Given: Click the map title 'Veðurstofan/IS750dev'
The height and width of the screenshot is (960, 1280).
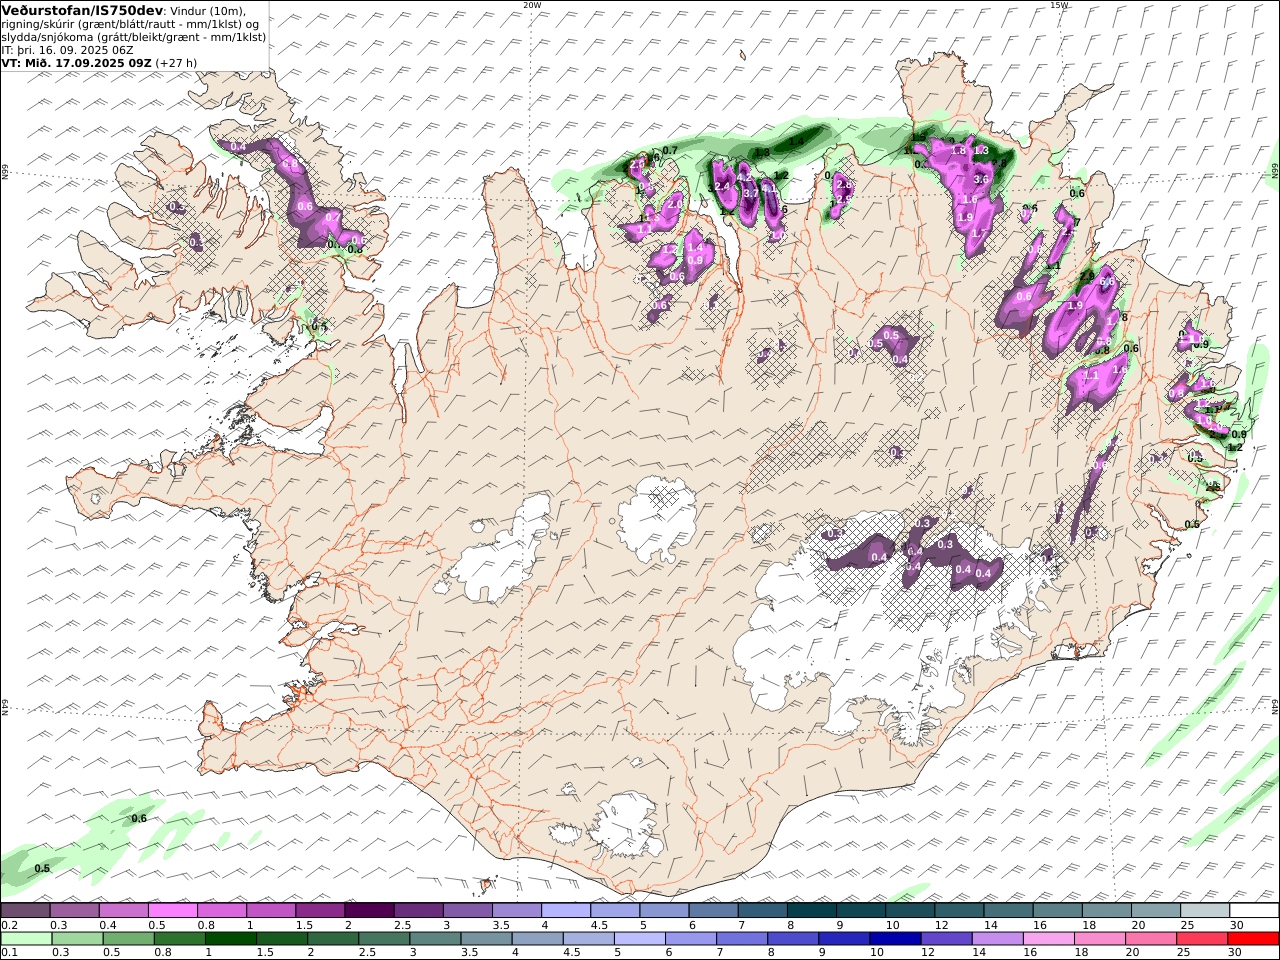Looking at the screenshot, I should click(83, 9).
